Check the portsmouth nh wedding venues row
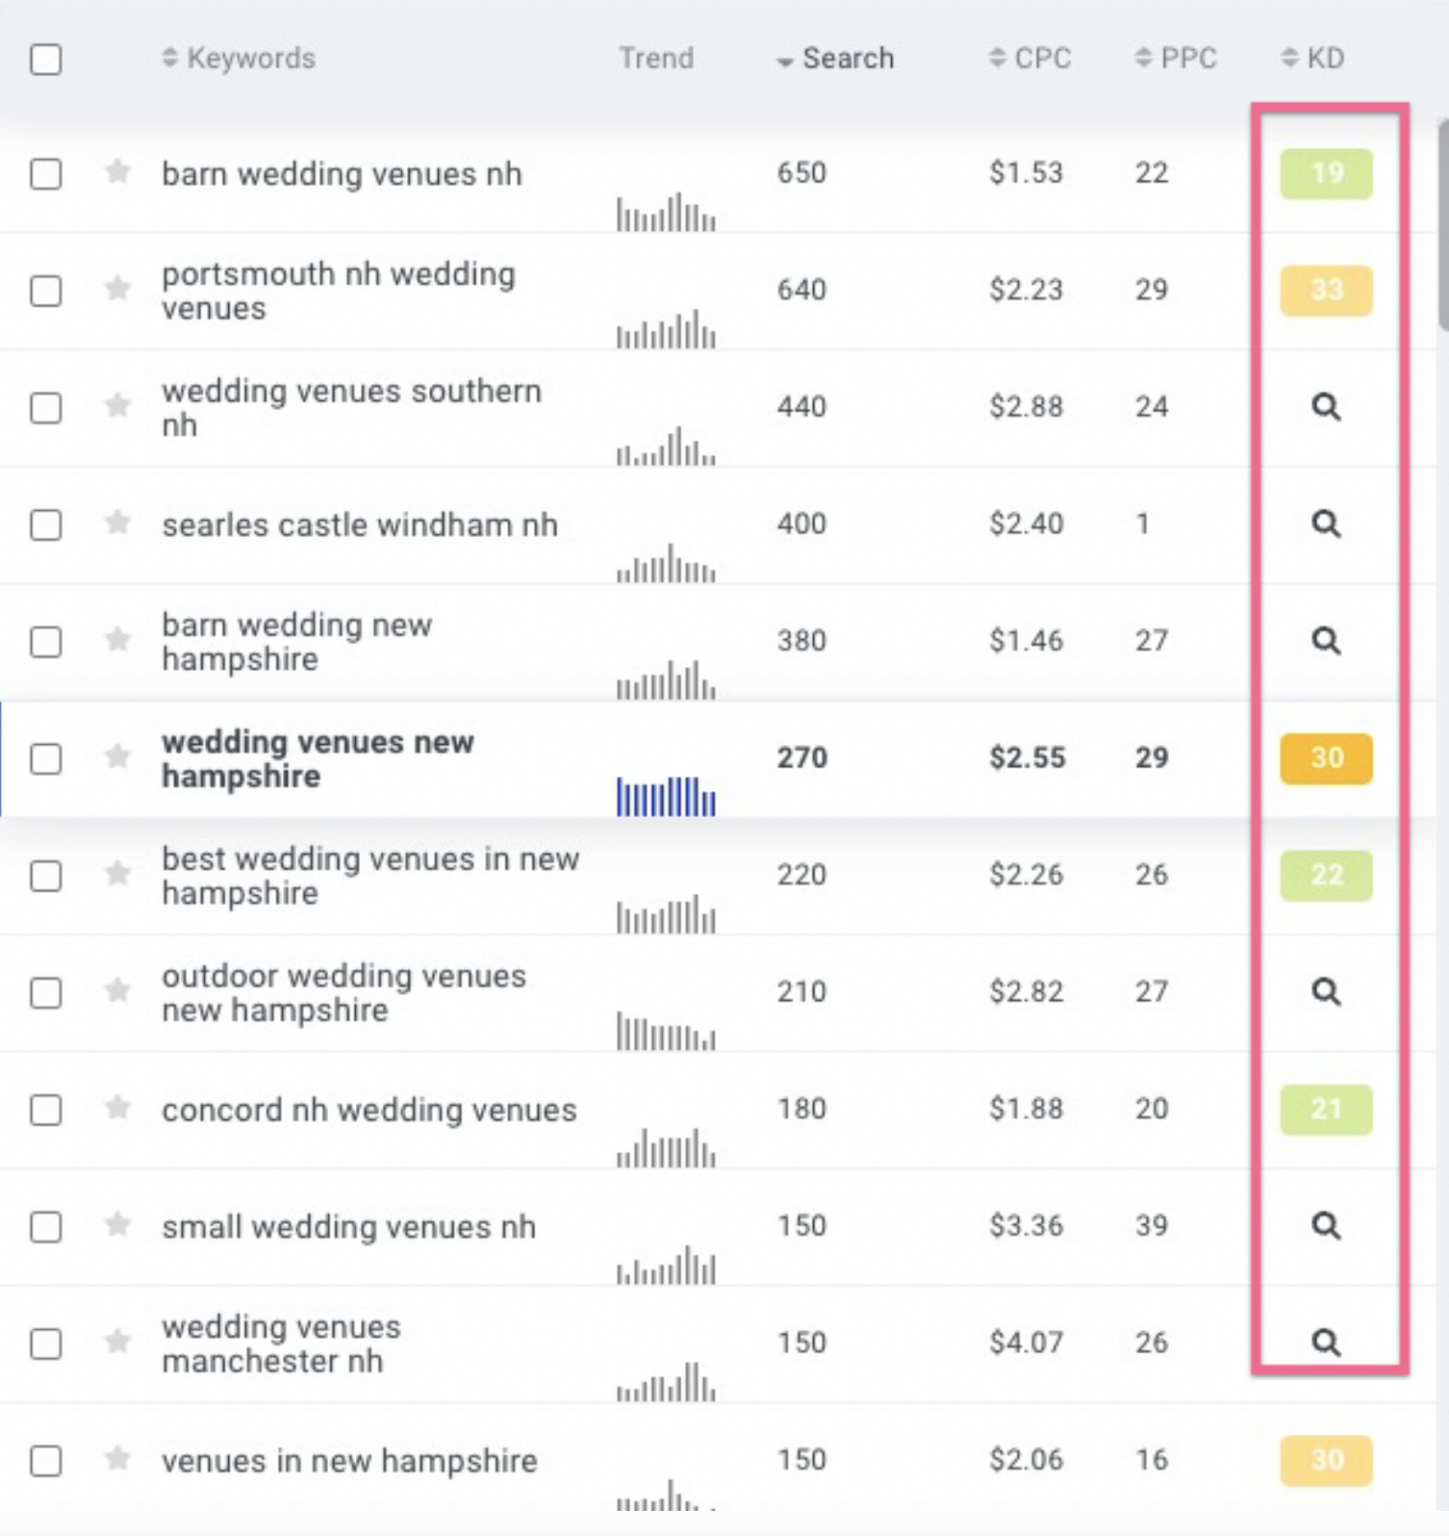Viewport: 1449px width, 1536px height. coord(46,291)
